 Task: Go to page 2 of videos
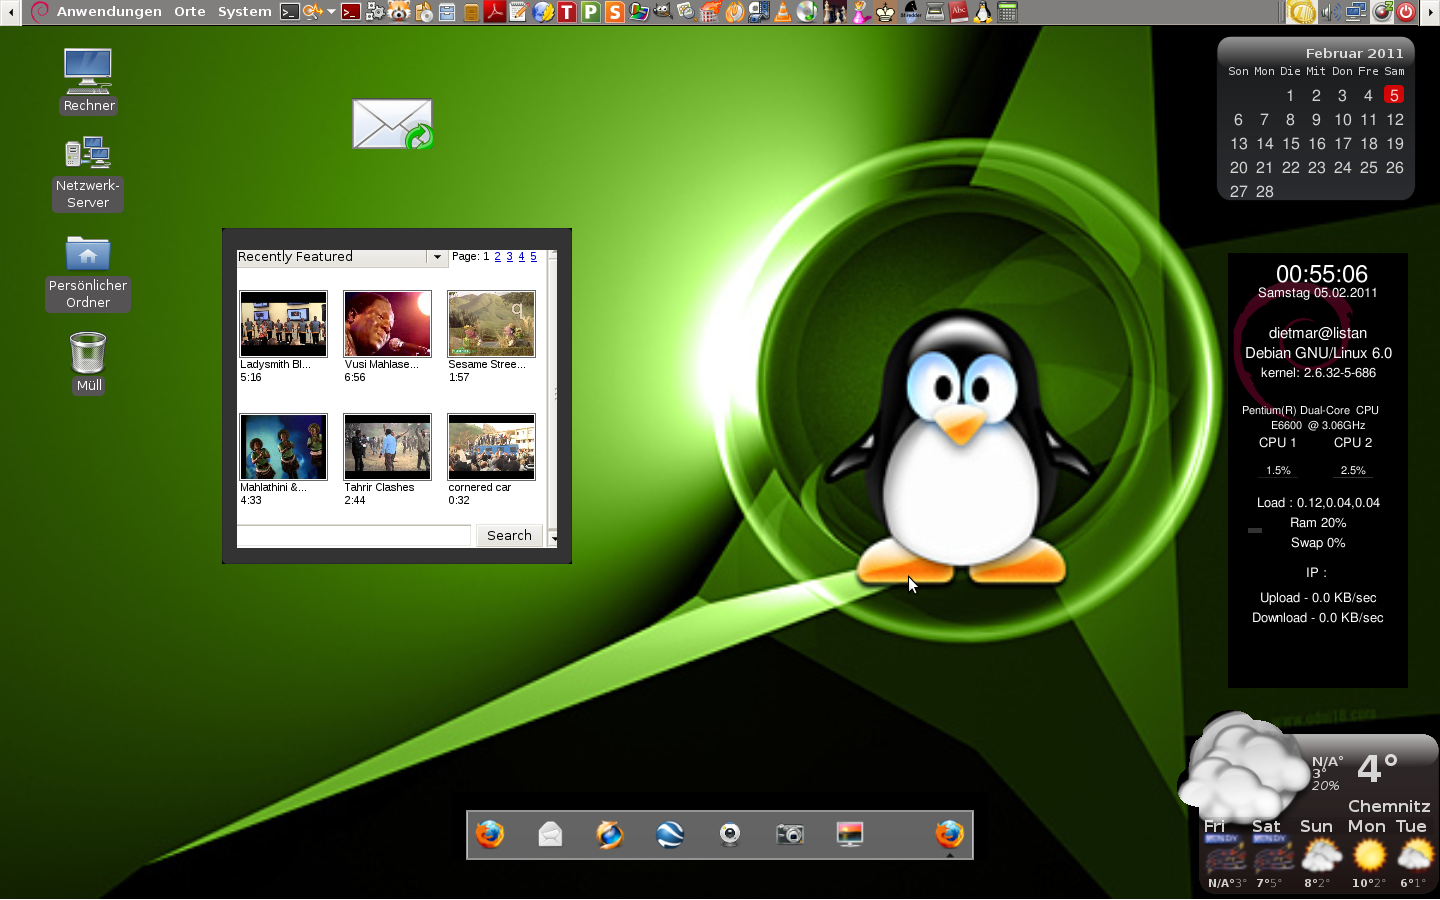(497, 257)
